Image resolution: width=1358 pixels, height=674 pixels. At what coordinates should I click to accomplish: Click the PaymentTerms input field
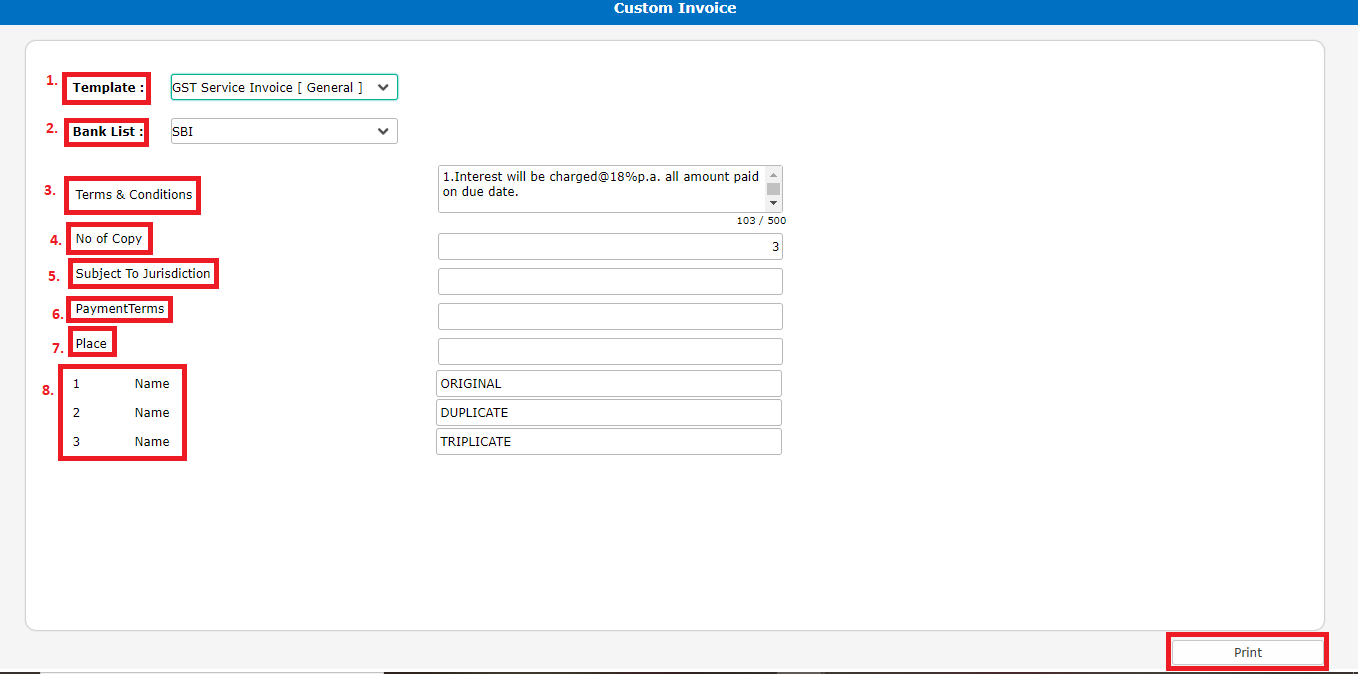pyautogui.click(x=610, y=316)
